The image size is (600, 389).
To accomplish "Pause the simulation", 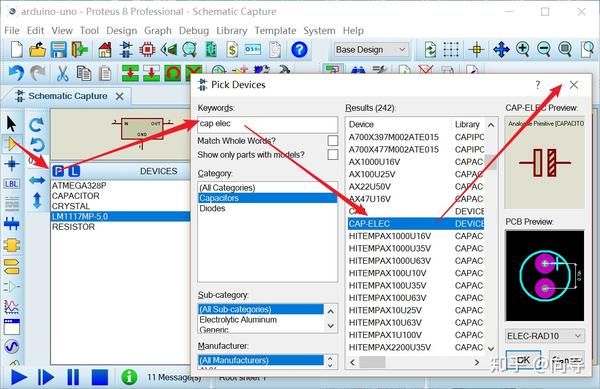I will [73, 378].
